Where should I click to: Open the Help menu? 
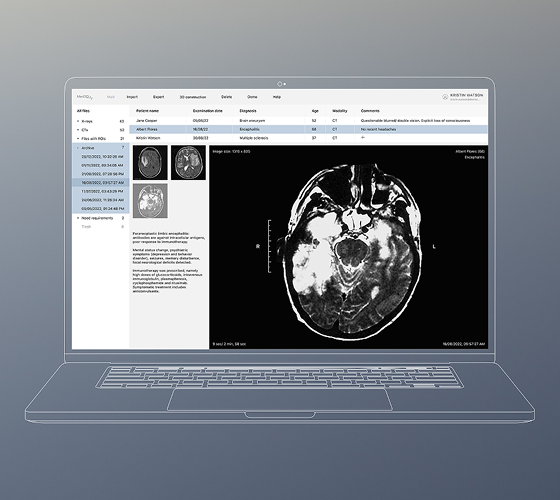point(277,97)
